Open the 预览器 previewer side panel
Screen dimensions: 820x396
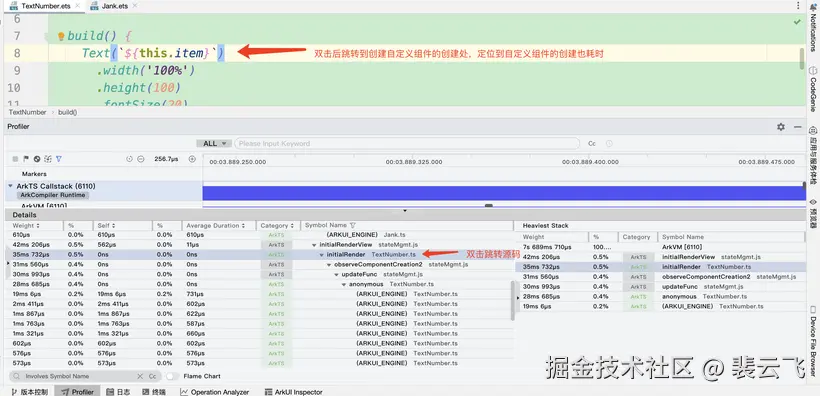pos(813,214)
